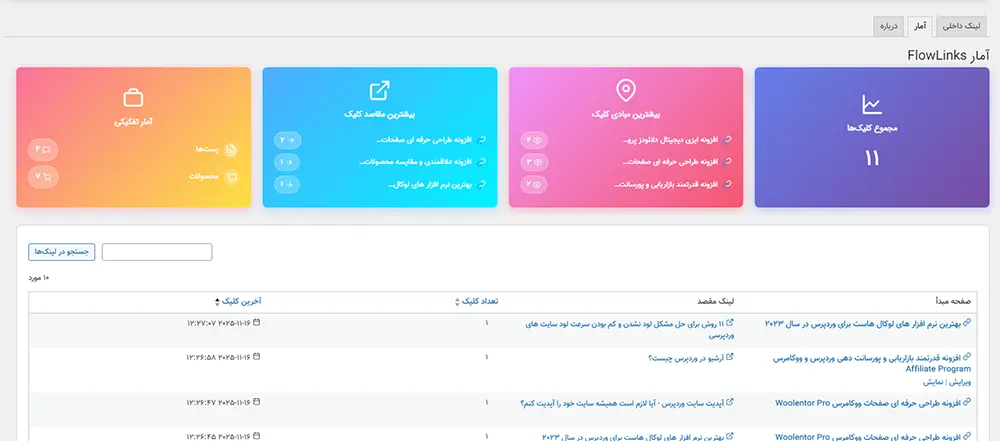
Task: Open افزونه قدرتمند بازاریابی Affiliate Program source link
Action: click(x=872, y=364)
